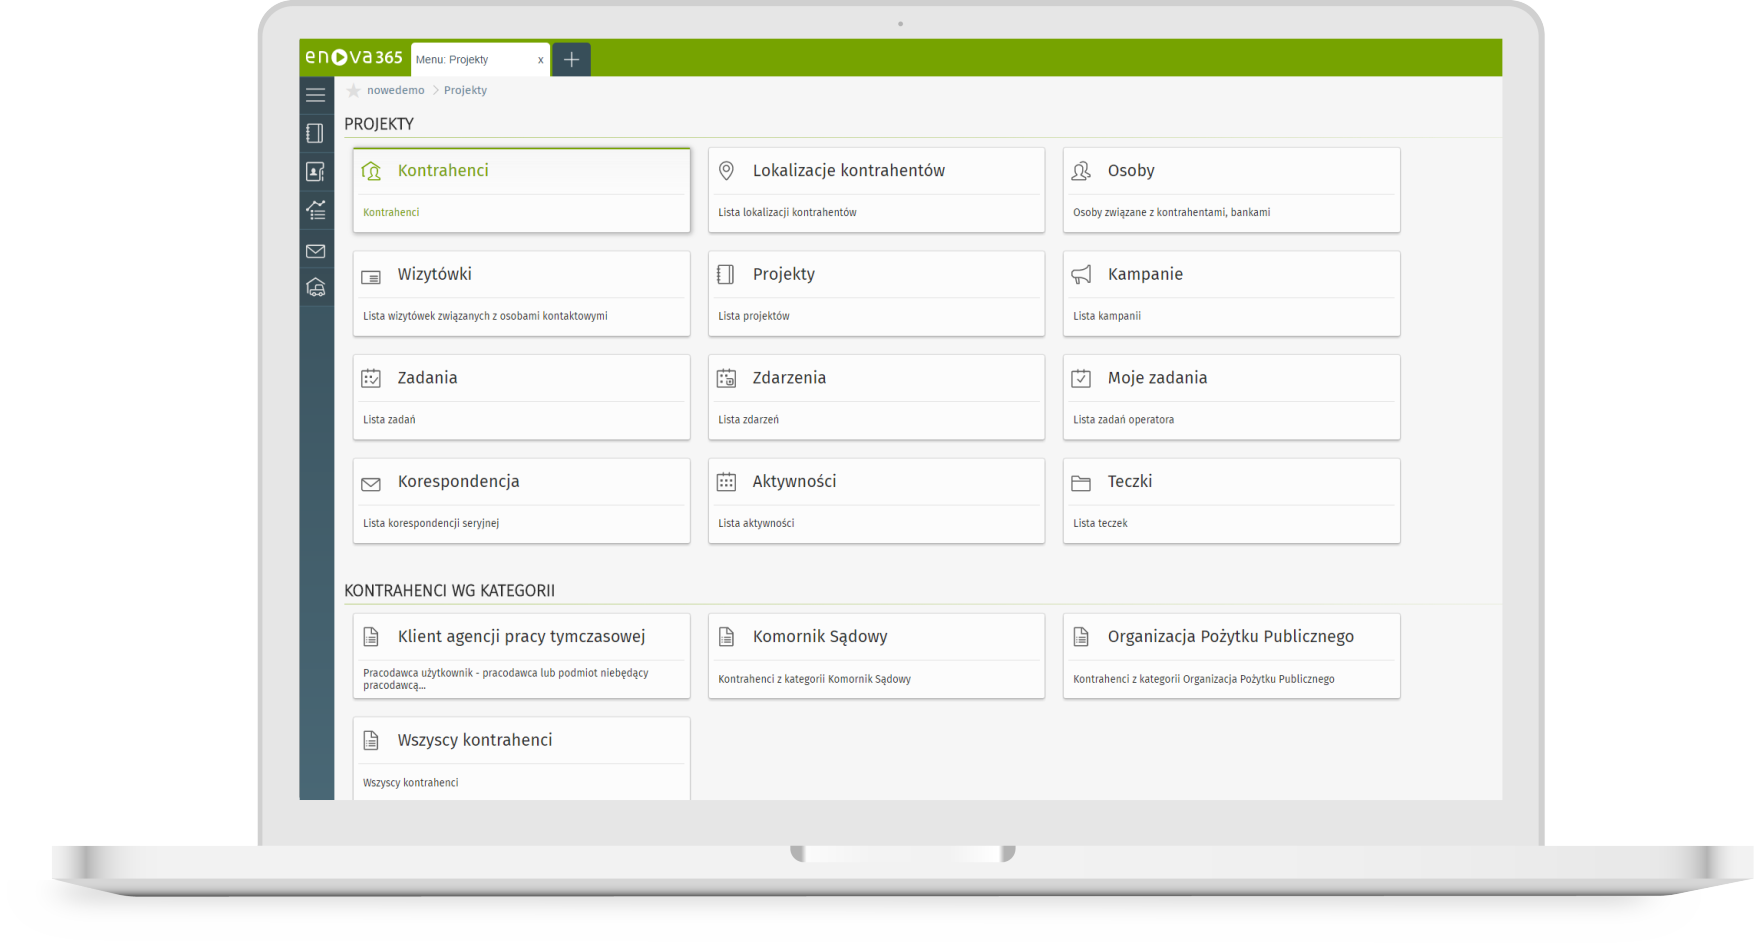The width and height of the screenshot is (1754, 947).
Task: Click the Teczki folder icon
Action: 1081,483
